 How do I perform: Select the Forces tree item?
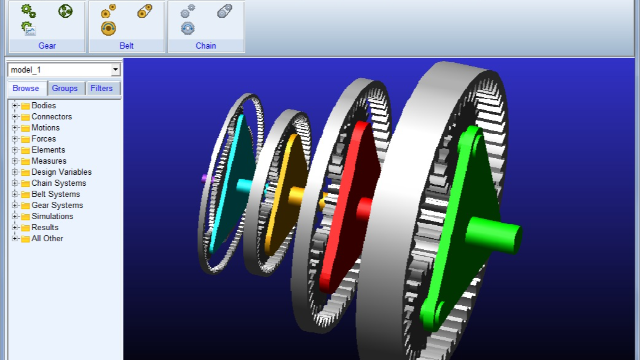[44, 138]
